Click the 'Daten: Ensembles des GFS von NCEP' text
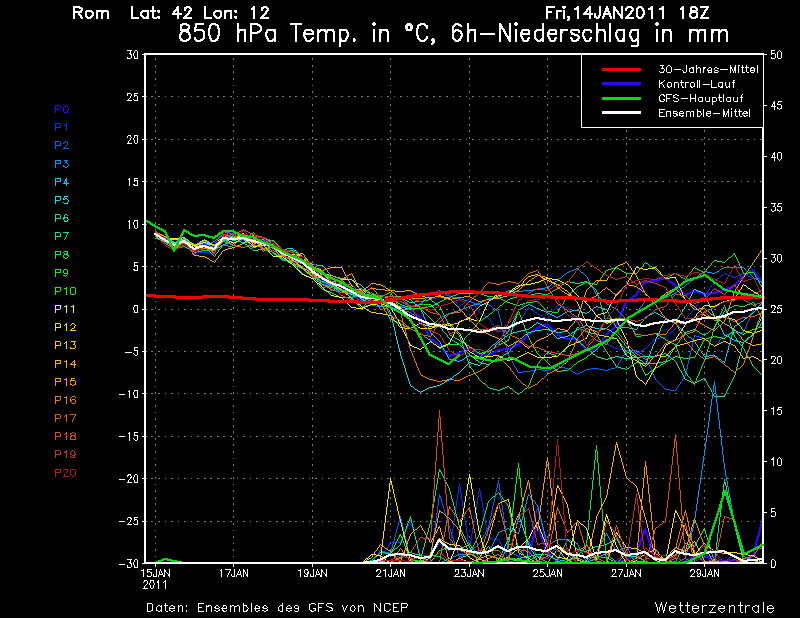Screen dimensions: 800x618 click(x=277, y=607)
